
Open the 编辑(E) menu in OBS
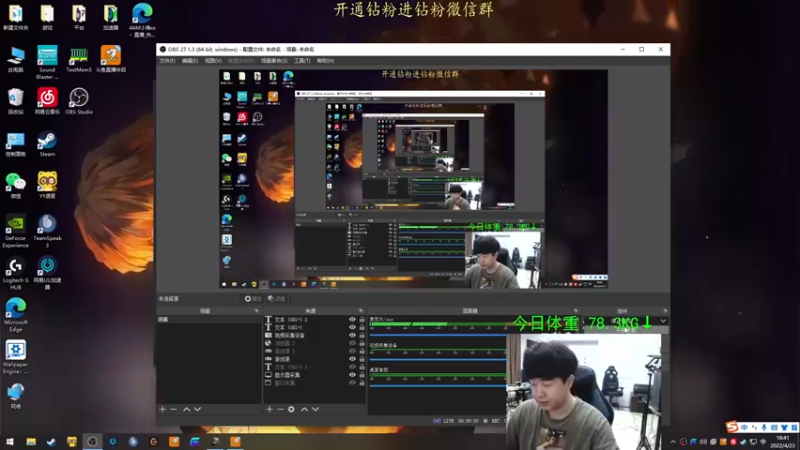[189, 61]
